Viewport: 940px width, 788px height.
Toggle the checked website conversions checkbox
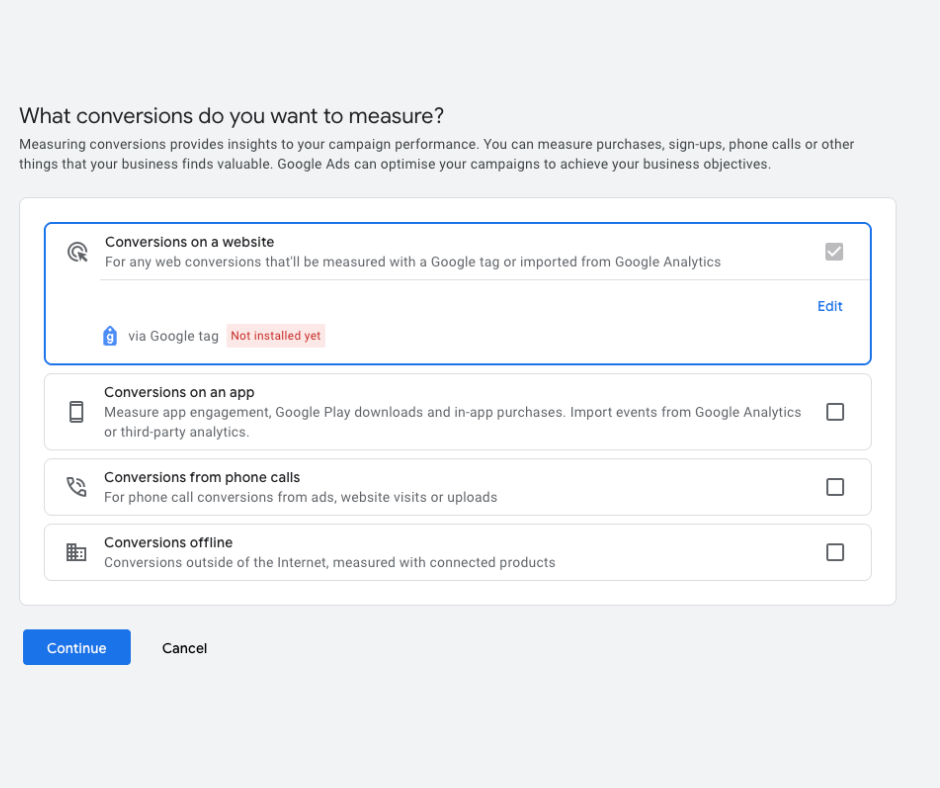click(834, 252)
